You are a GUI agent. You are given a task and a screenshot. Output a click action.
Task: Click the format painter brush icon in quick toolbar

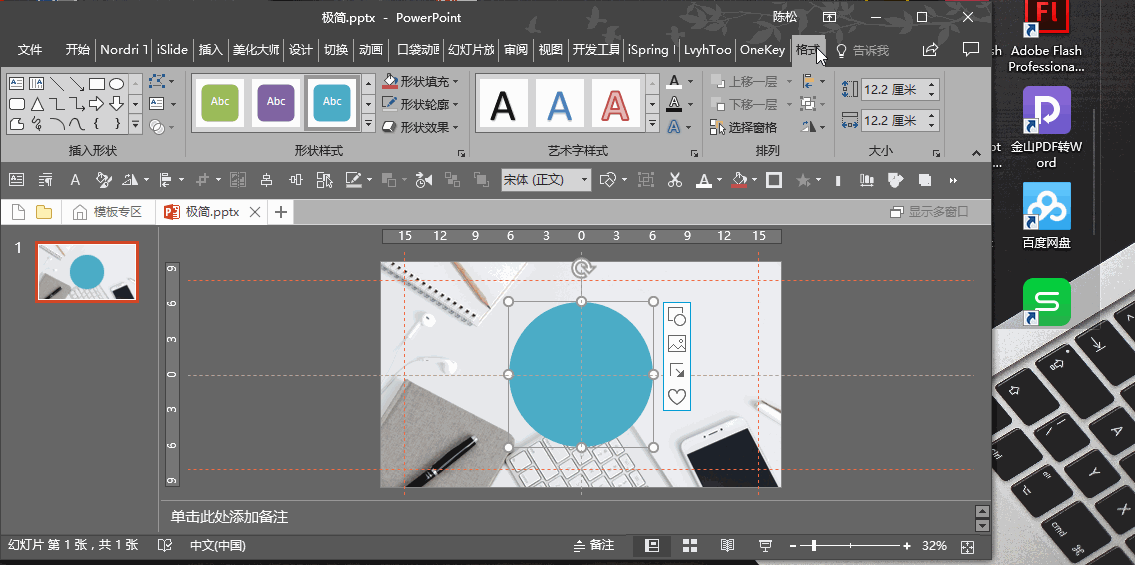[x=104, y=180]
